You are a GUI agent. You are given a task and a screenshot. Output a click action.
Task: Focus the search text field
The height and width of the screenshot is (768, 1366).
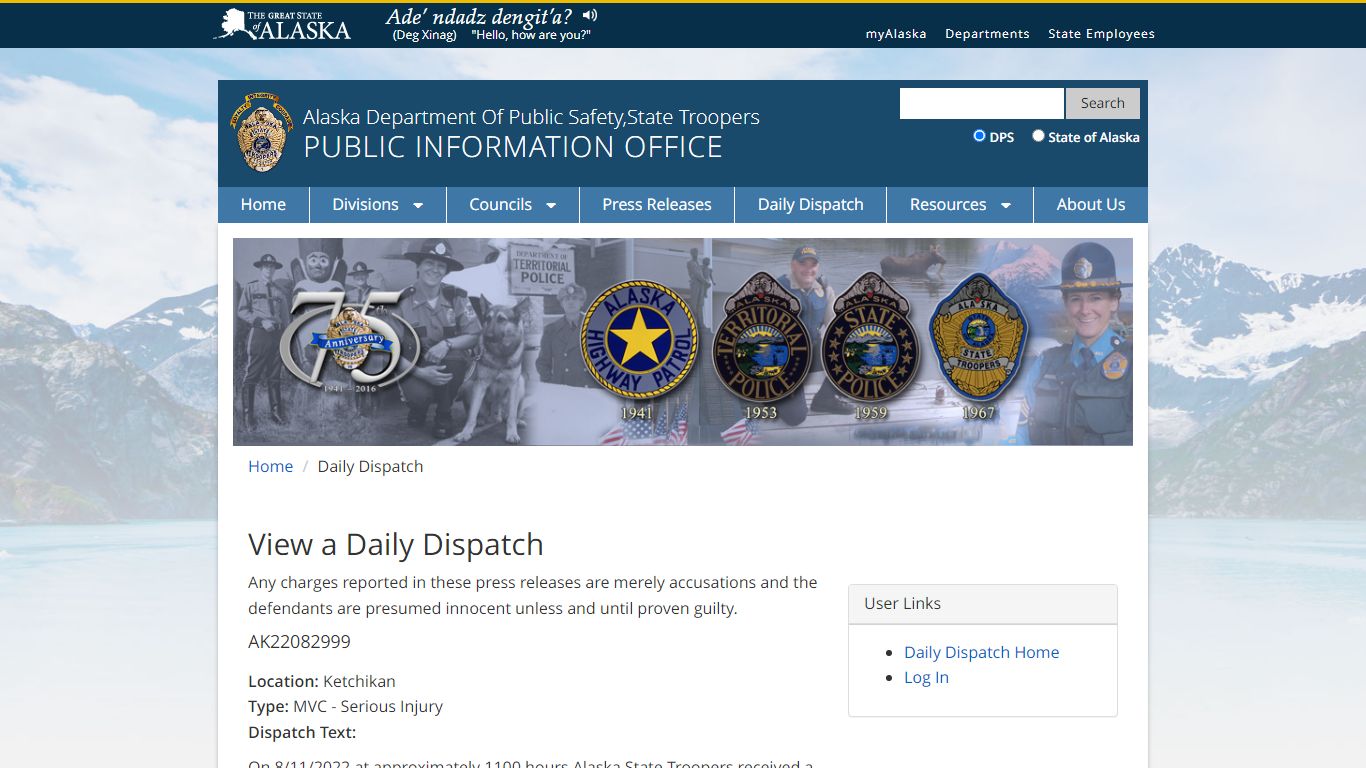tap(982, 103)
